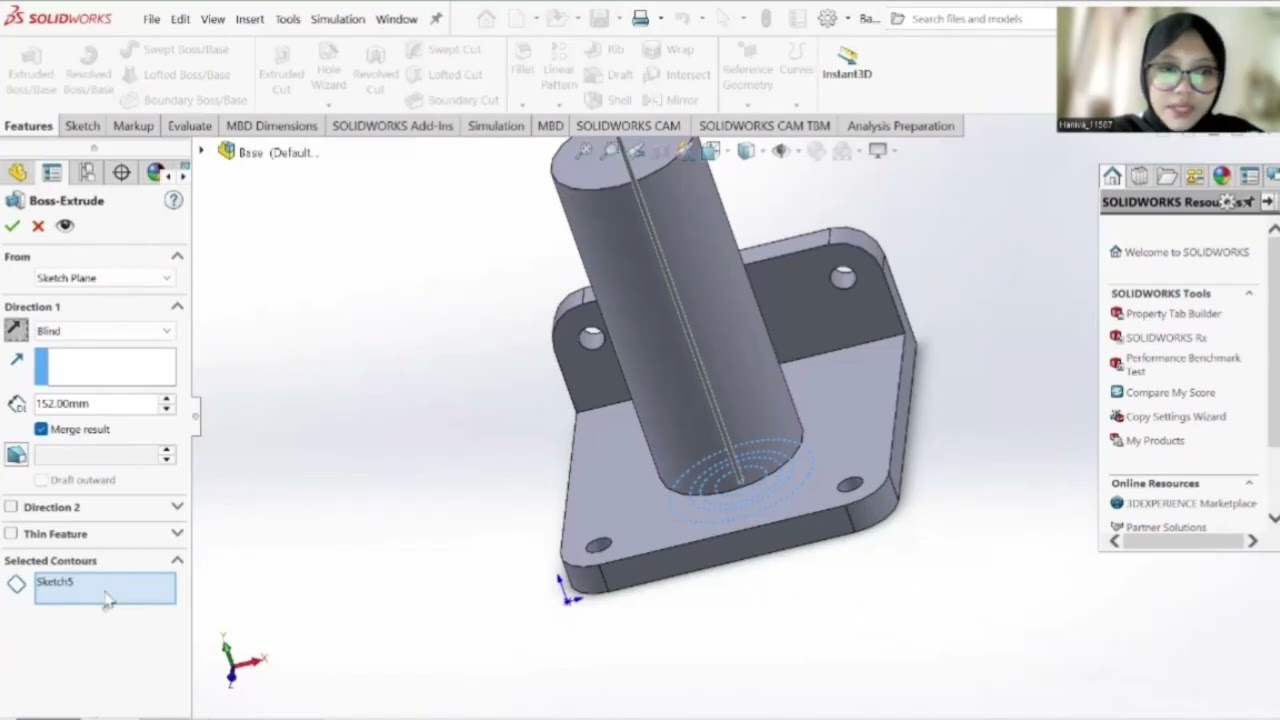This screenshot has height=720, width=1280.
Task: Switch to the Evaluate tab
Action: coord(189,126)
